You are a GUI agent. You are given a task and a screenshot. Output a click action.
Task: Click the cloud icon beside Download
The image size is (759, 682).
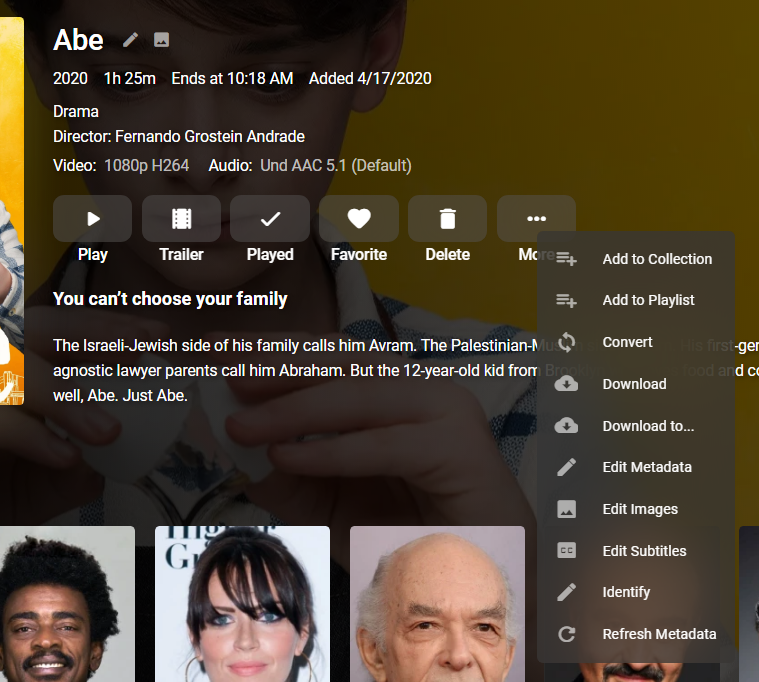click(x=566, y=384)
